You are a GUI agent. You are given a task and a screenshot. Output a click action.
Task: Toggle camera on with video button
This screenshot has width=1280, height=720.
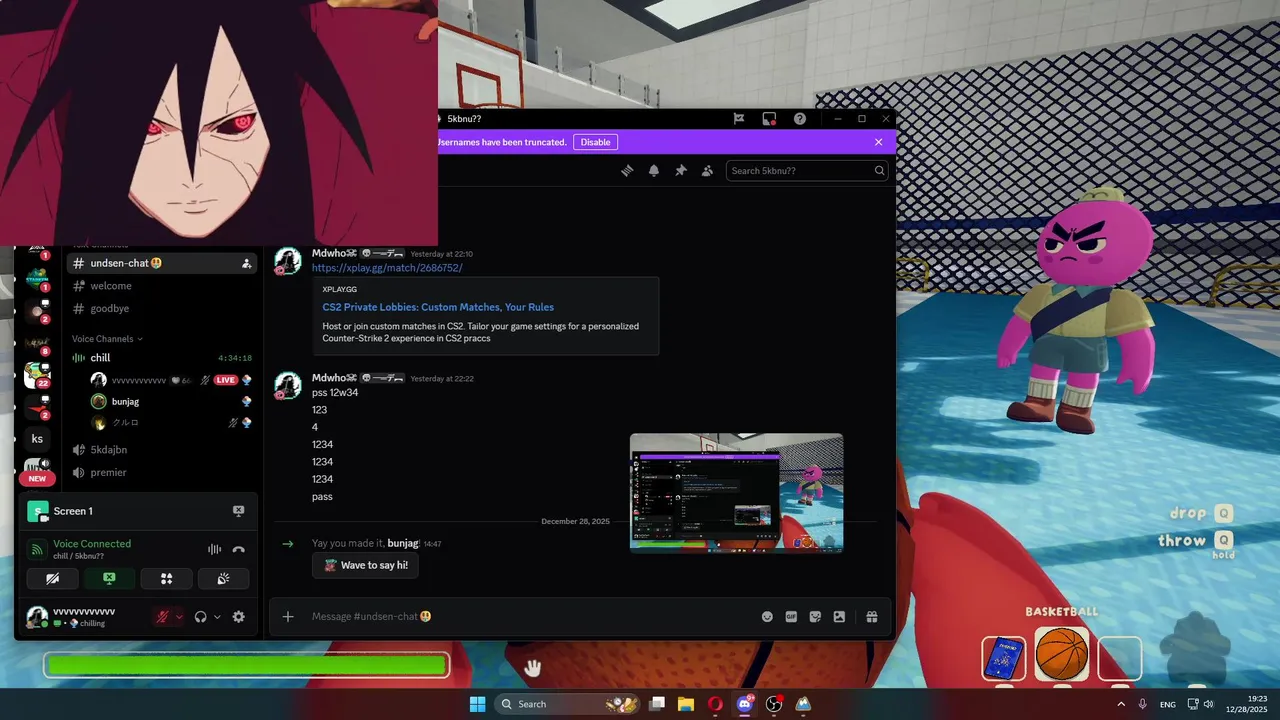point(52,578)
